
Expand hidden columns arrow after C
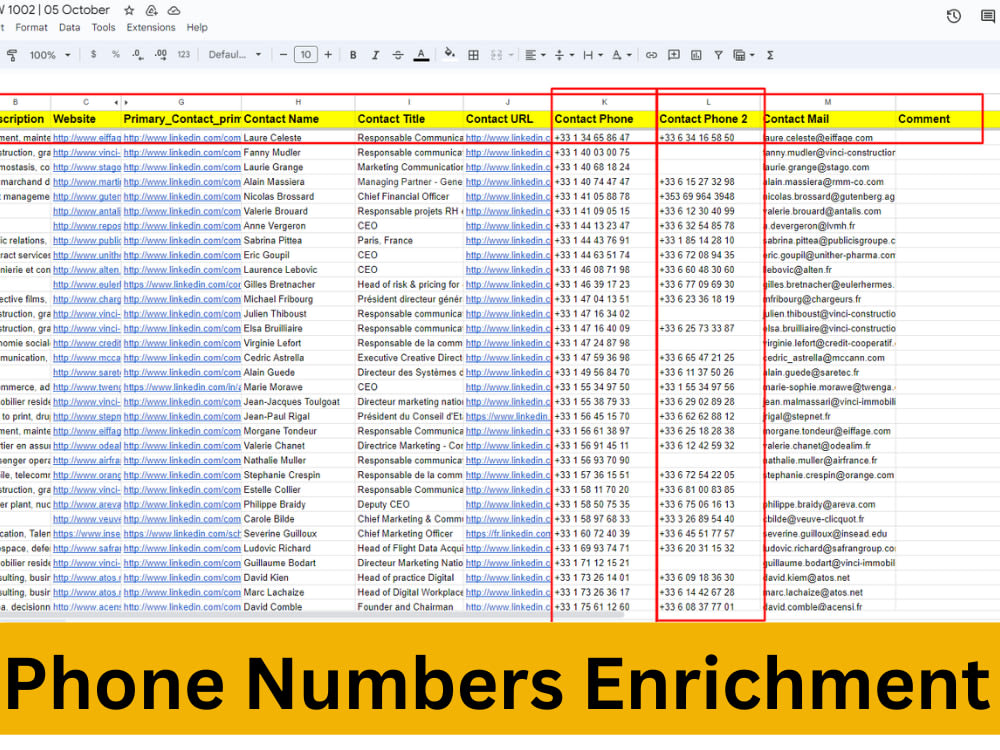click(x=126, y=102)
